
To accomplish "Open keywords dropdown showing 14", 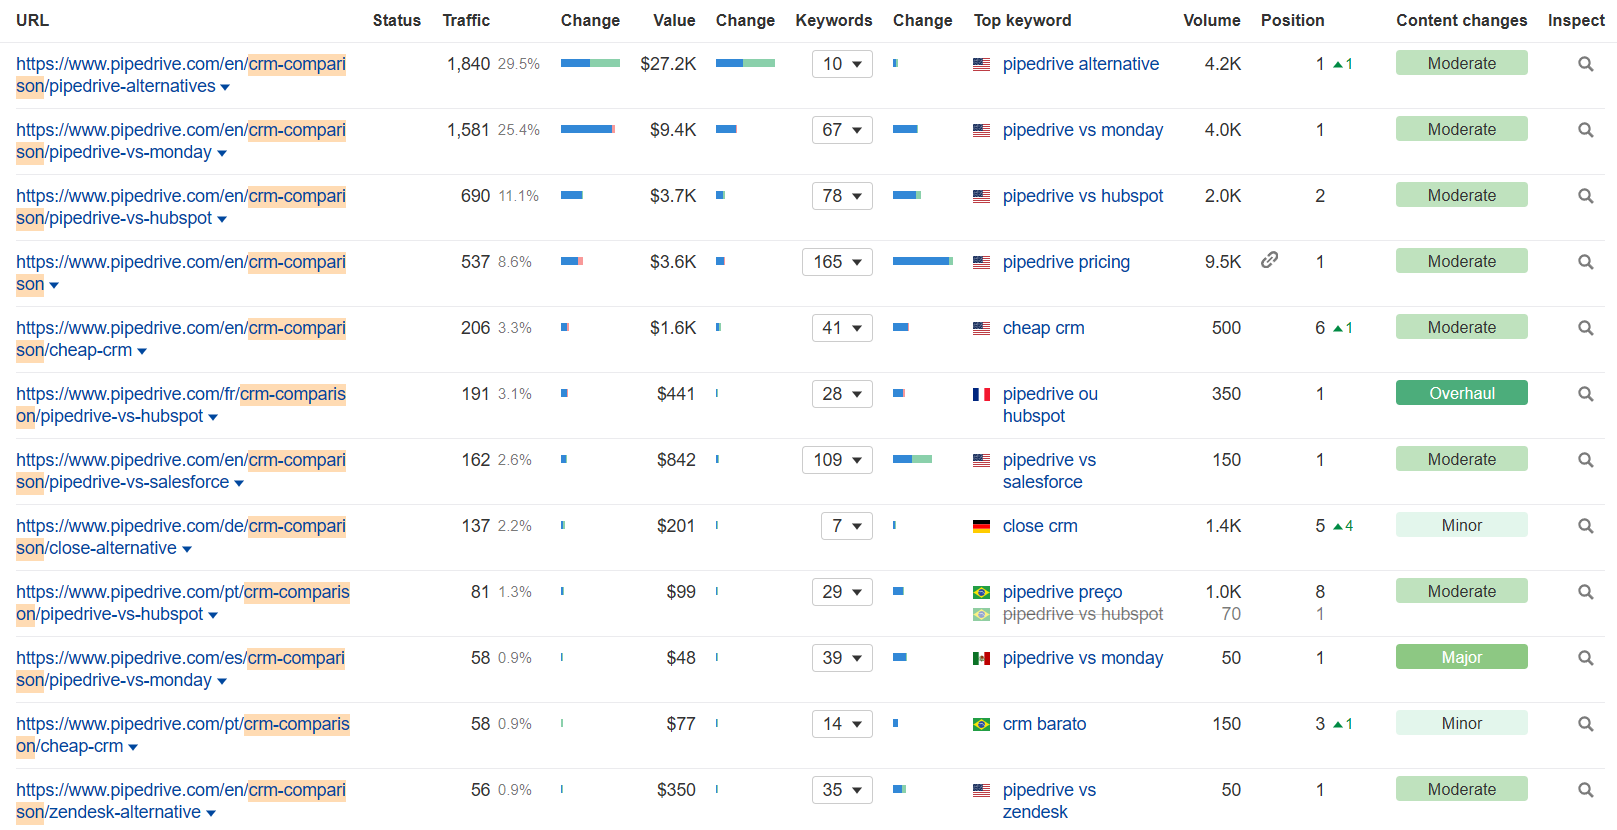I will (842, 724).
